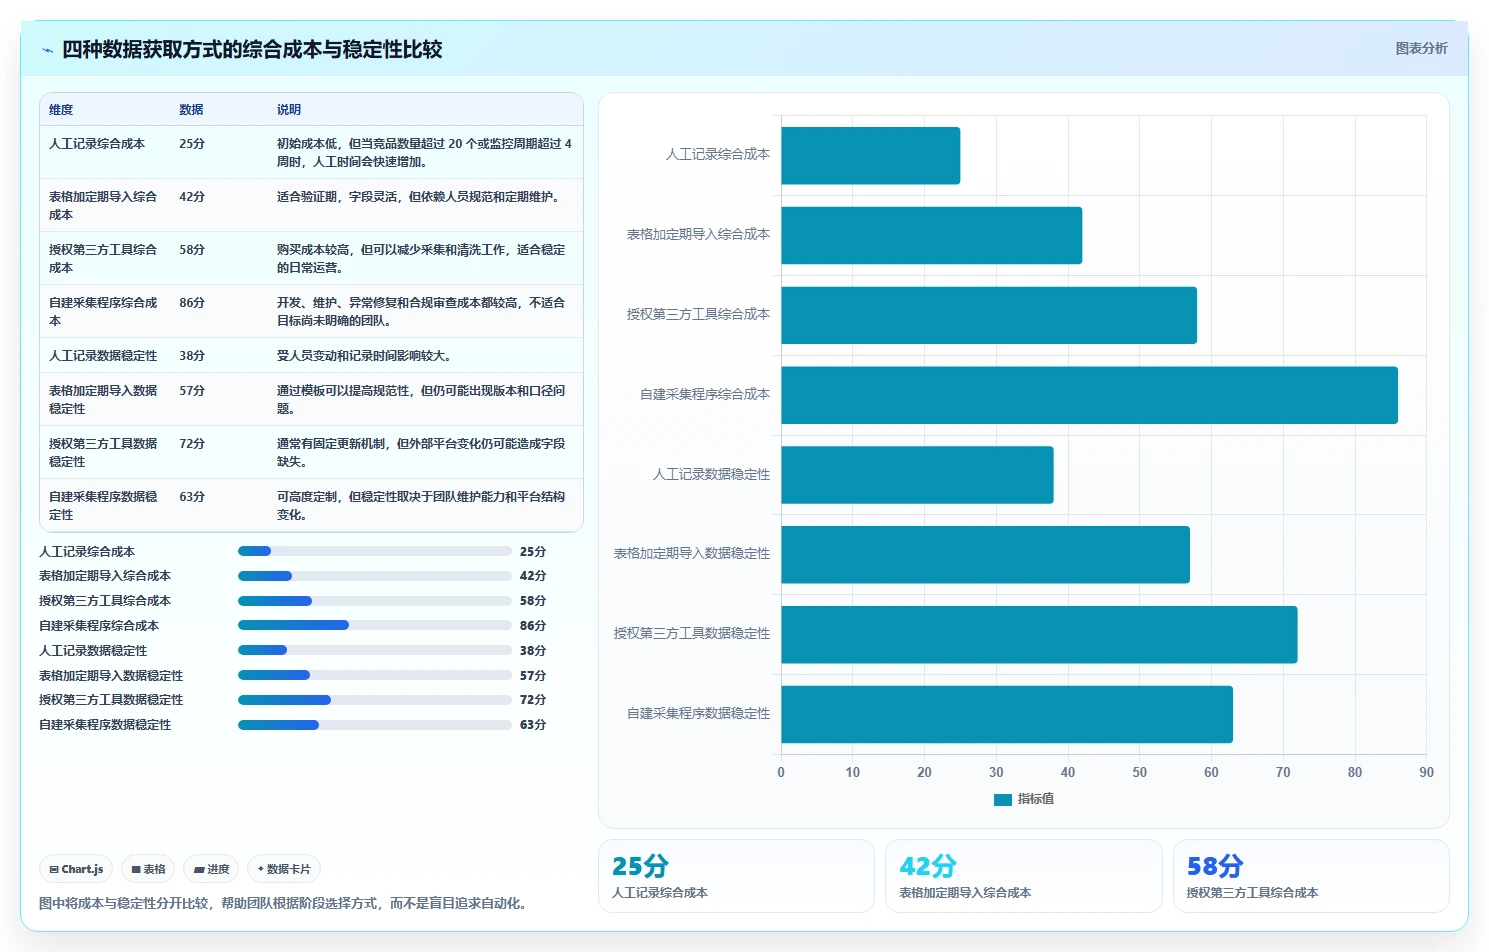Click chart bar for 表格加定期导入数据稳定性
This screenshot has width=1489, height=952.
click(x=986, y=555)
